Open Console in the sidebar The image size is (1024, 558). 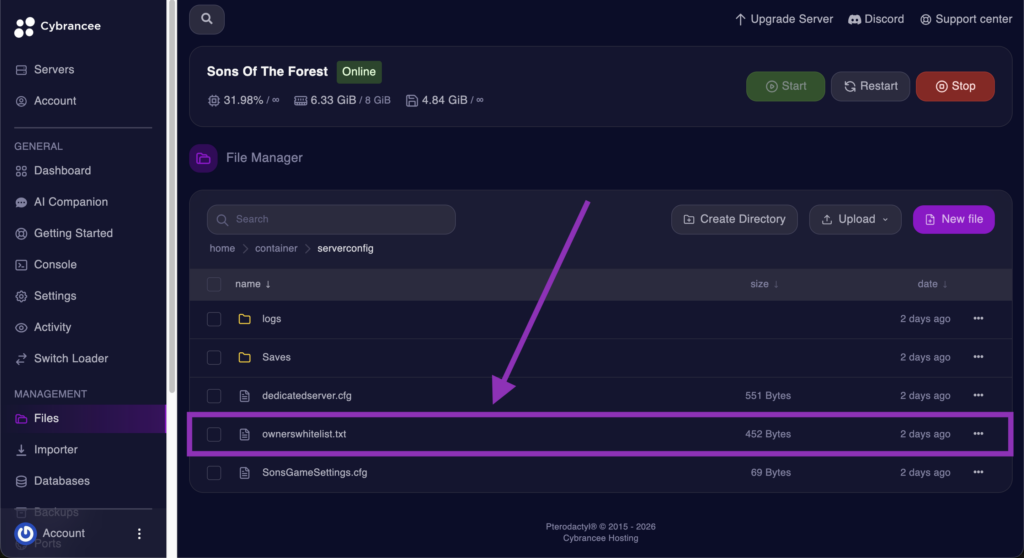coord(55,265)
